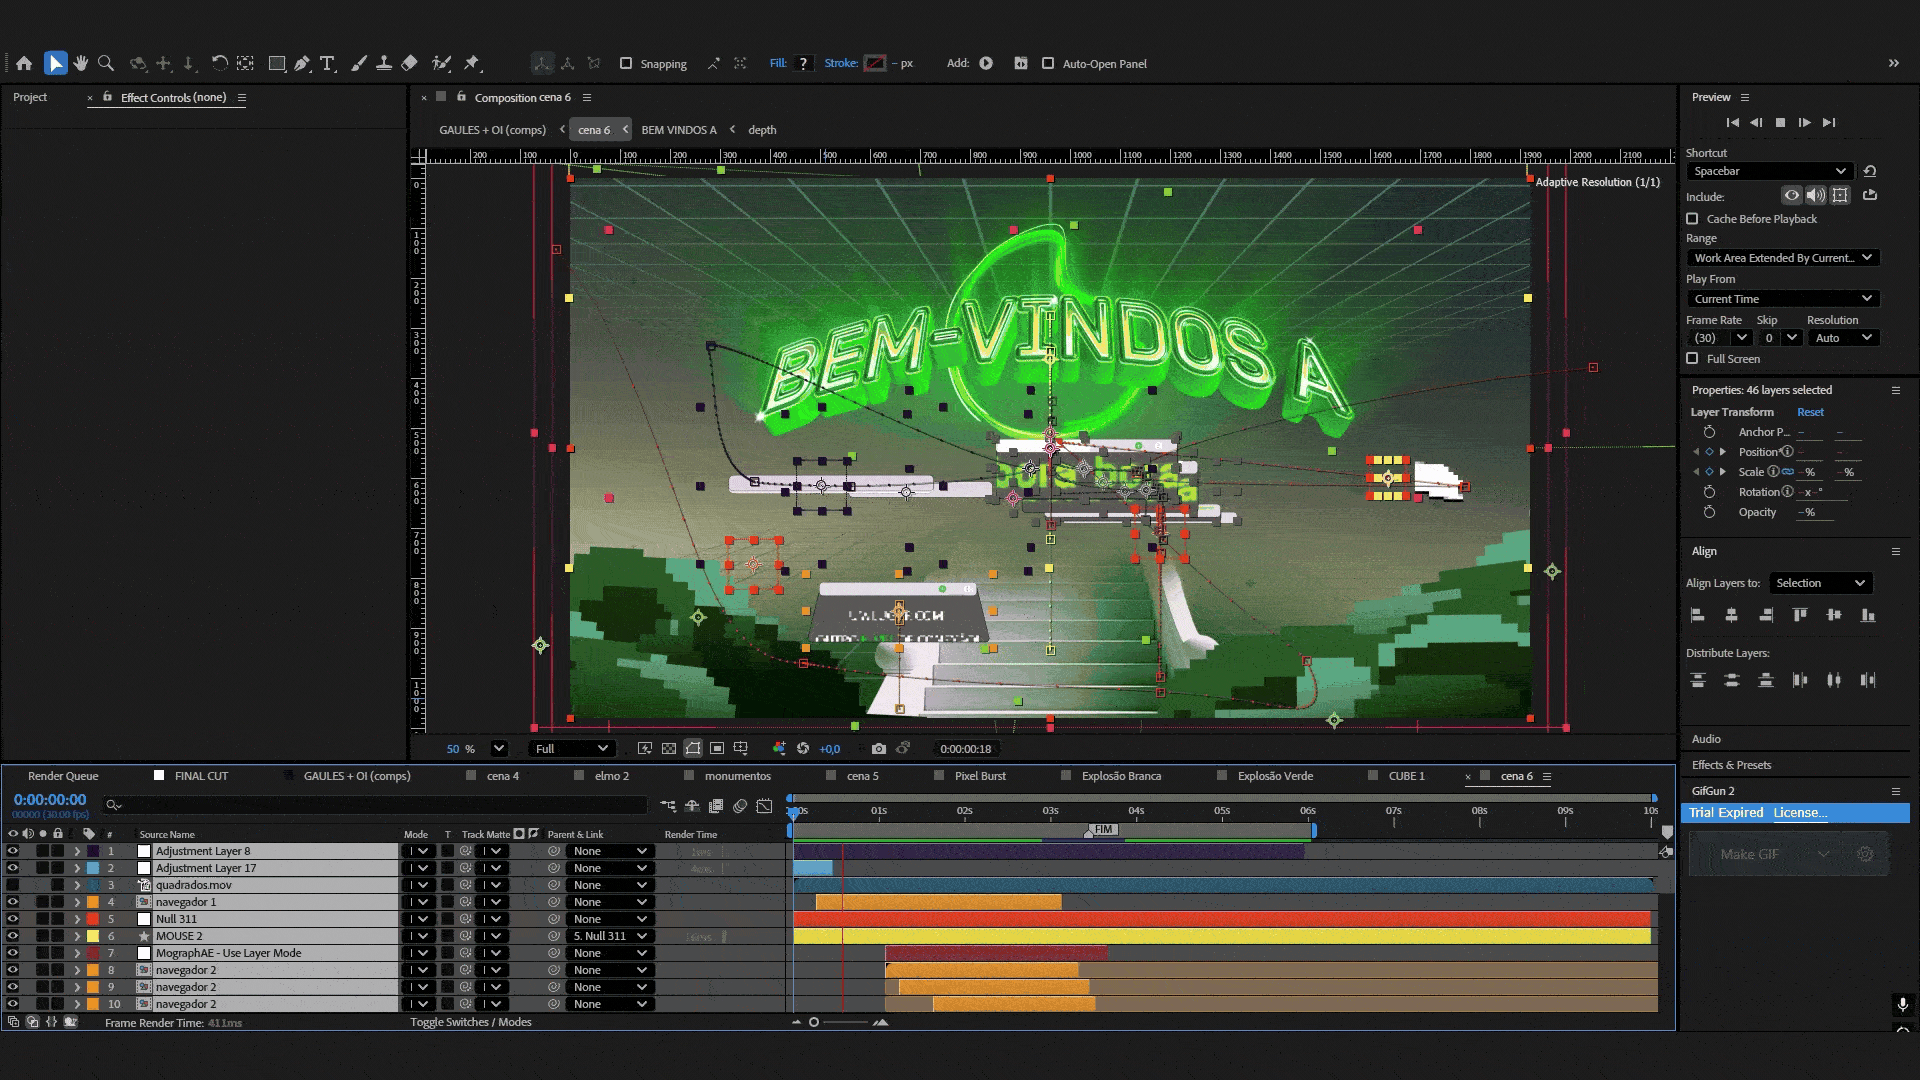Enable the Snapping checkbox
Screen dimensions: 1920x1080
626,63
